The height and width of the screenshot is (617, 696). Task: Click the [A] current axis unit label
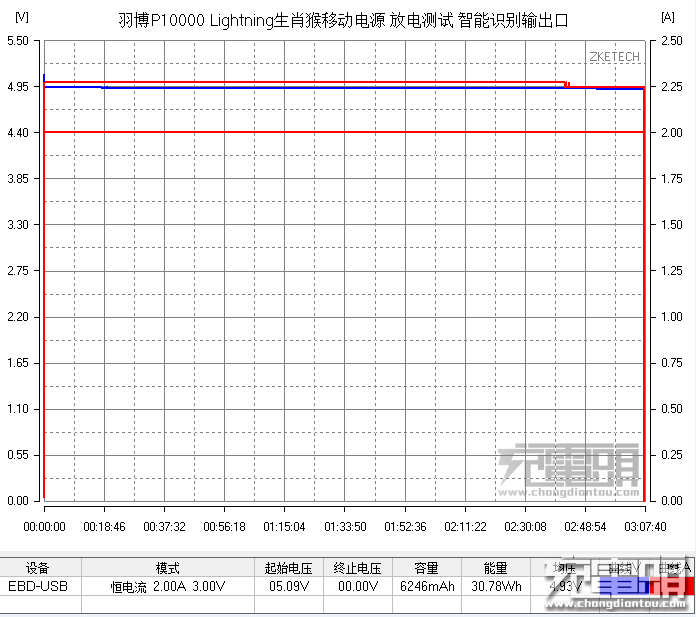(x=668, y=17)
